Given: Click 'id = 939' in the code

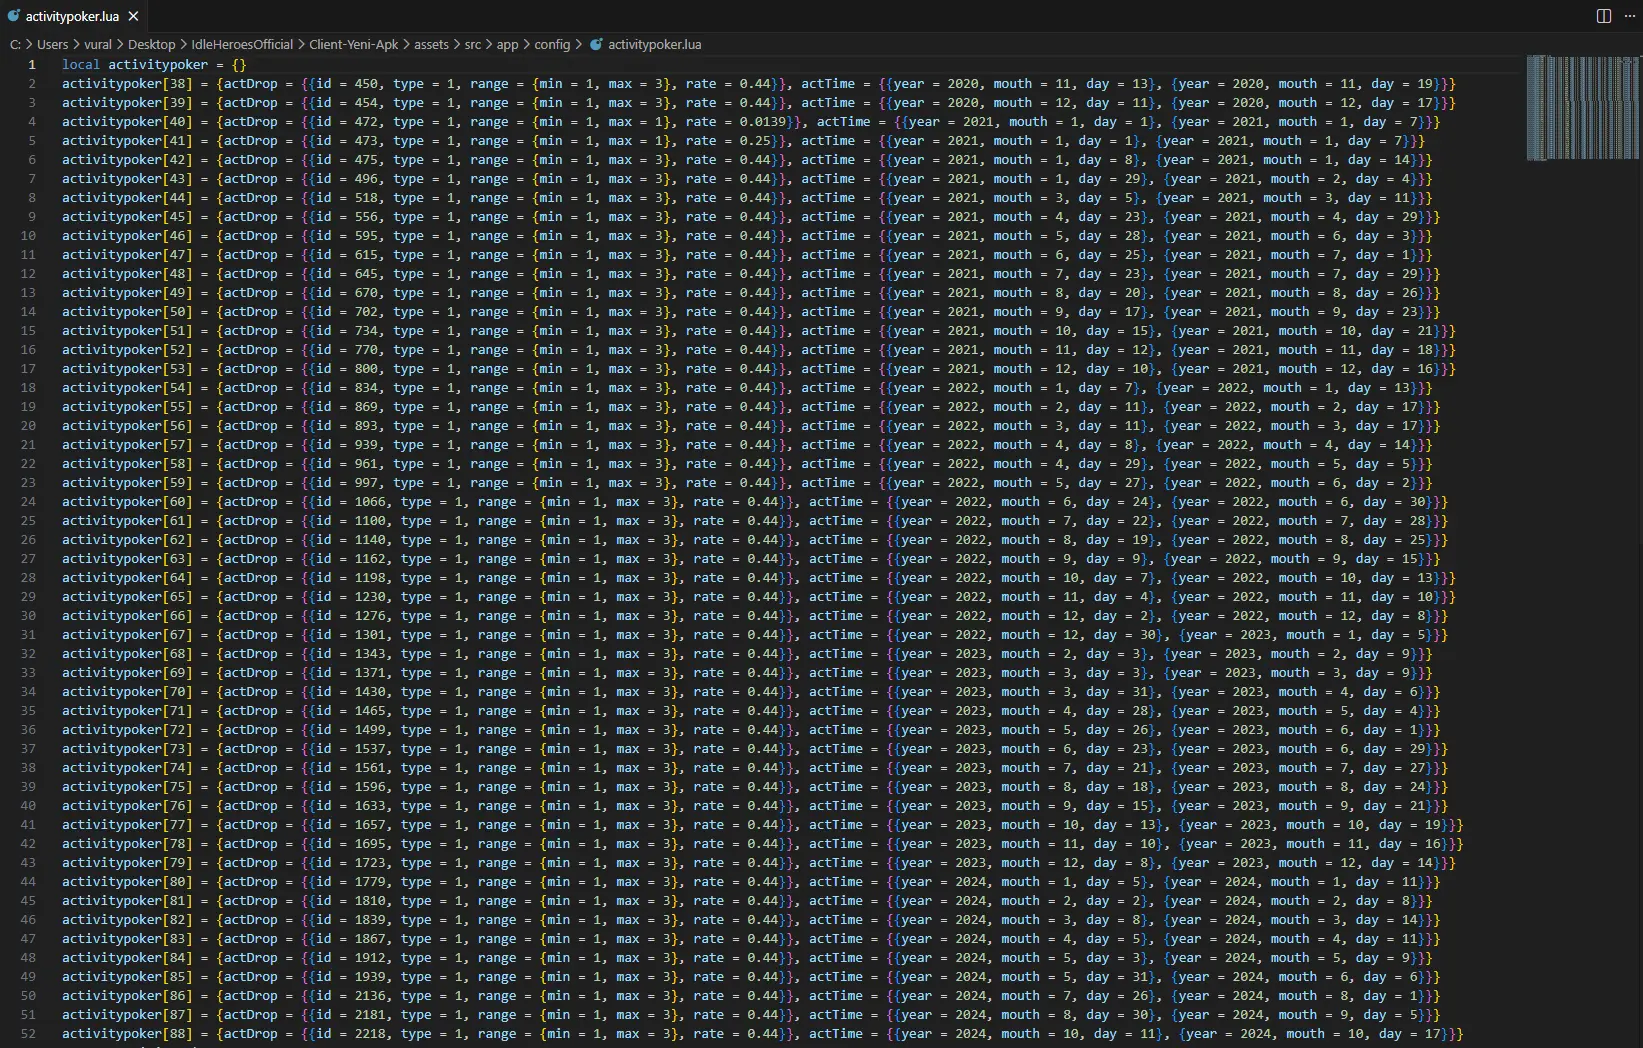Looking at the screenshot, I should coord(346,445).
